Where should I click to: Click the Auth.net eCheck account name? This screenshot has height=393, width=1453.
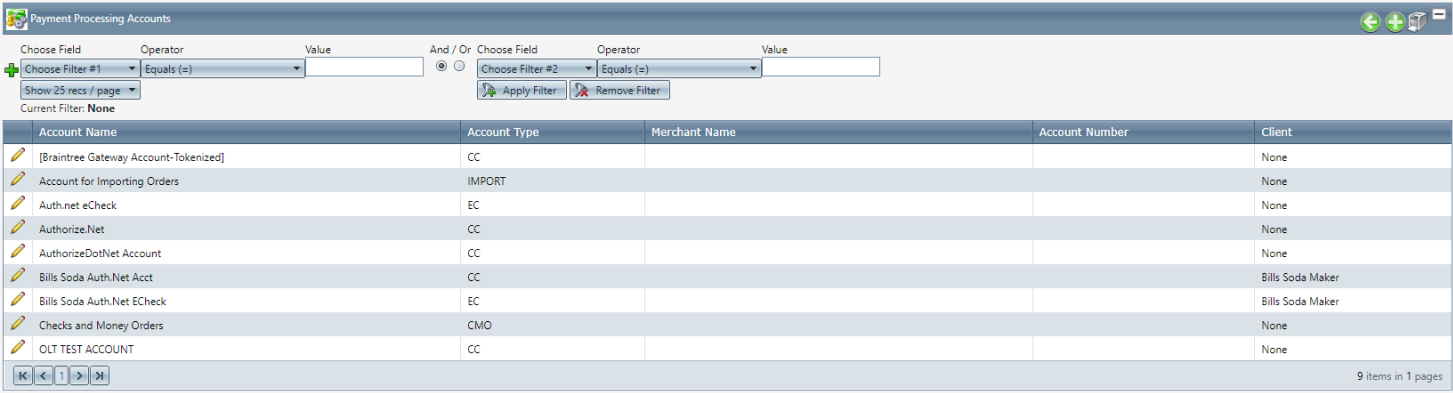click(78, 205)
